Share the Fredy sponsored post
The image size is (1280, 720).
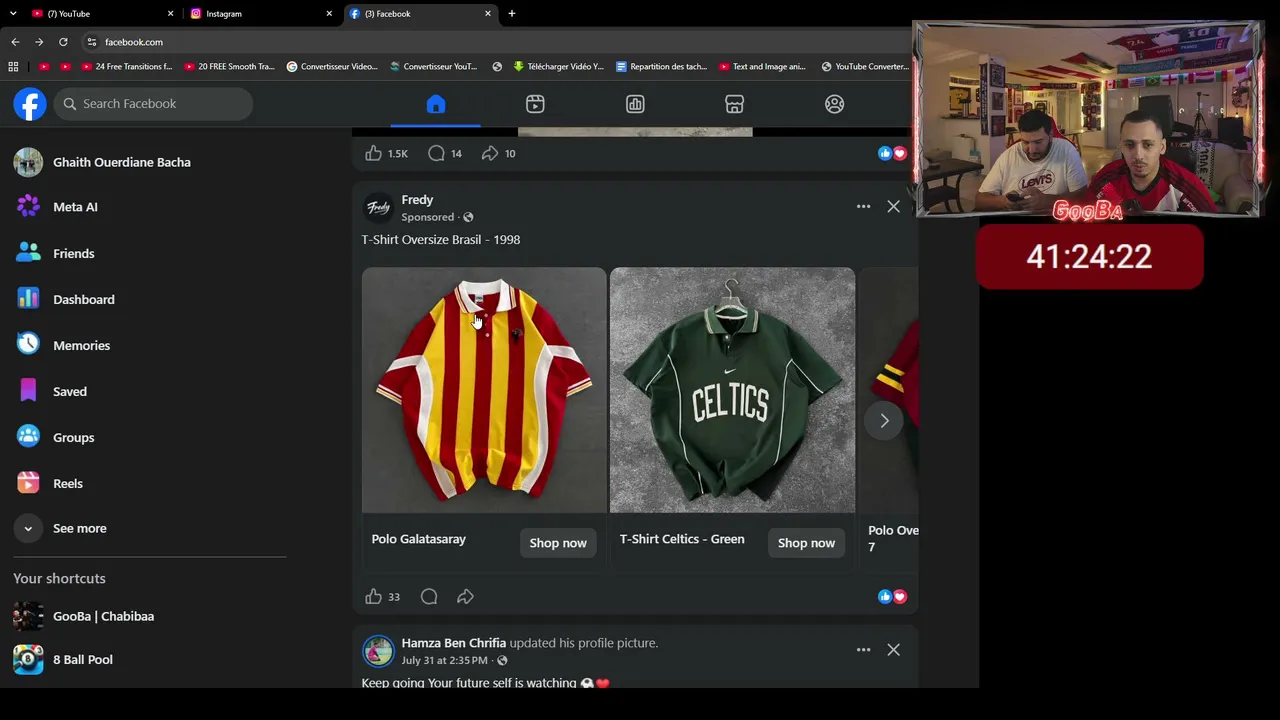(x=465, y=597)
